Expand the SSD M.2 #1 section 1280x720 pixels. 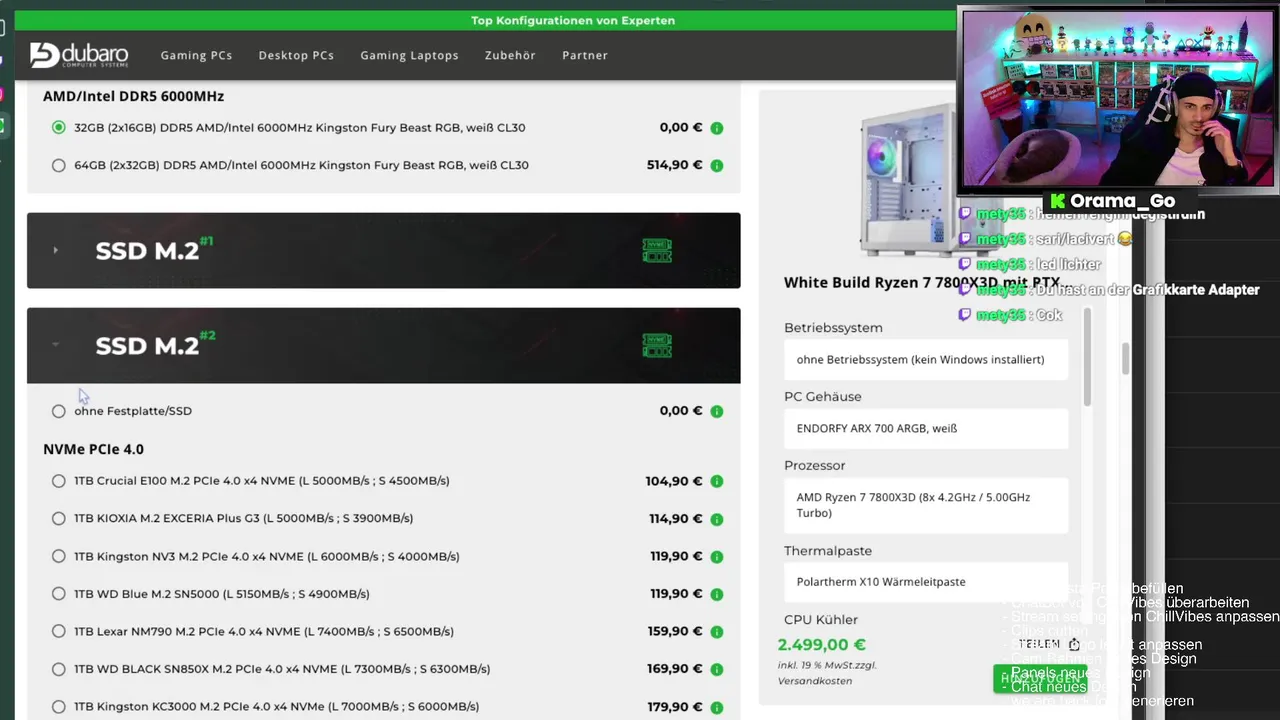click(384, 250)
